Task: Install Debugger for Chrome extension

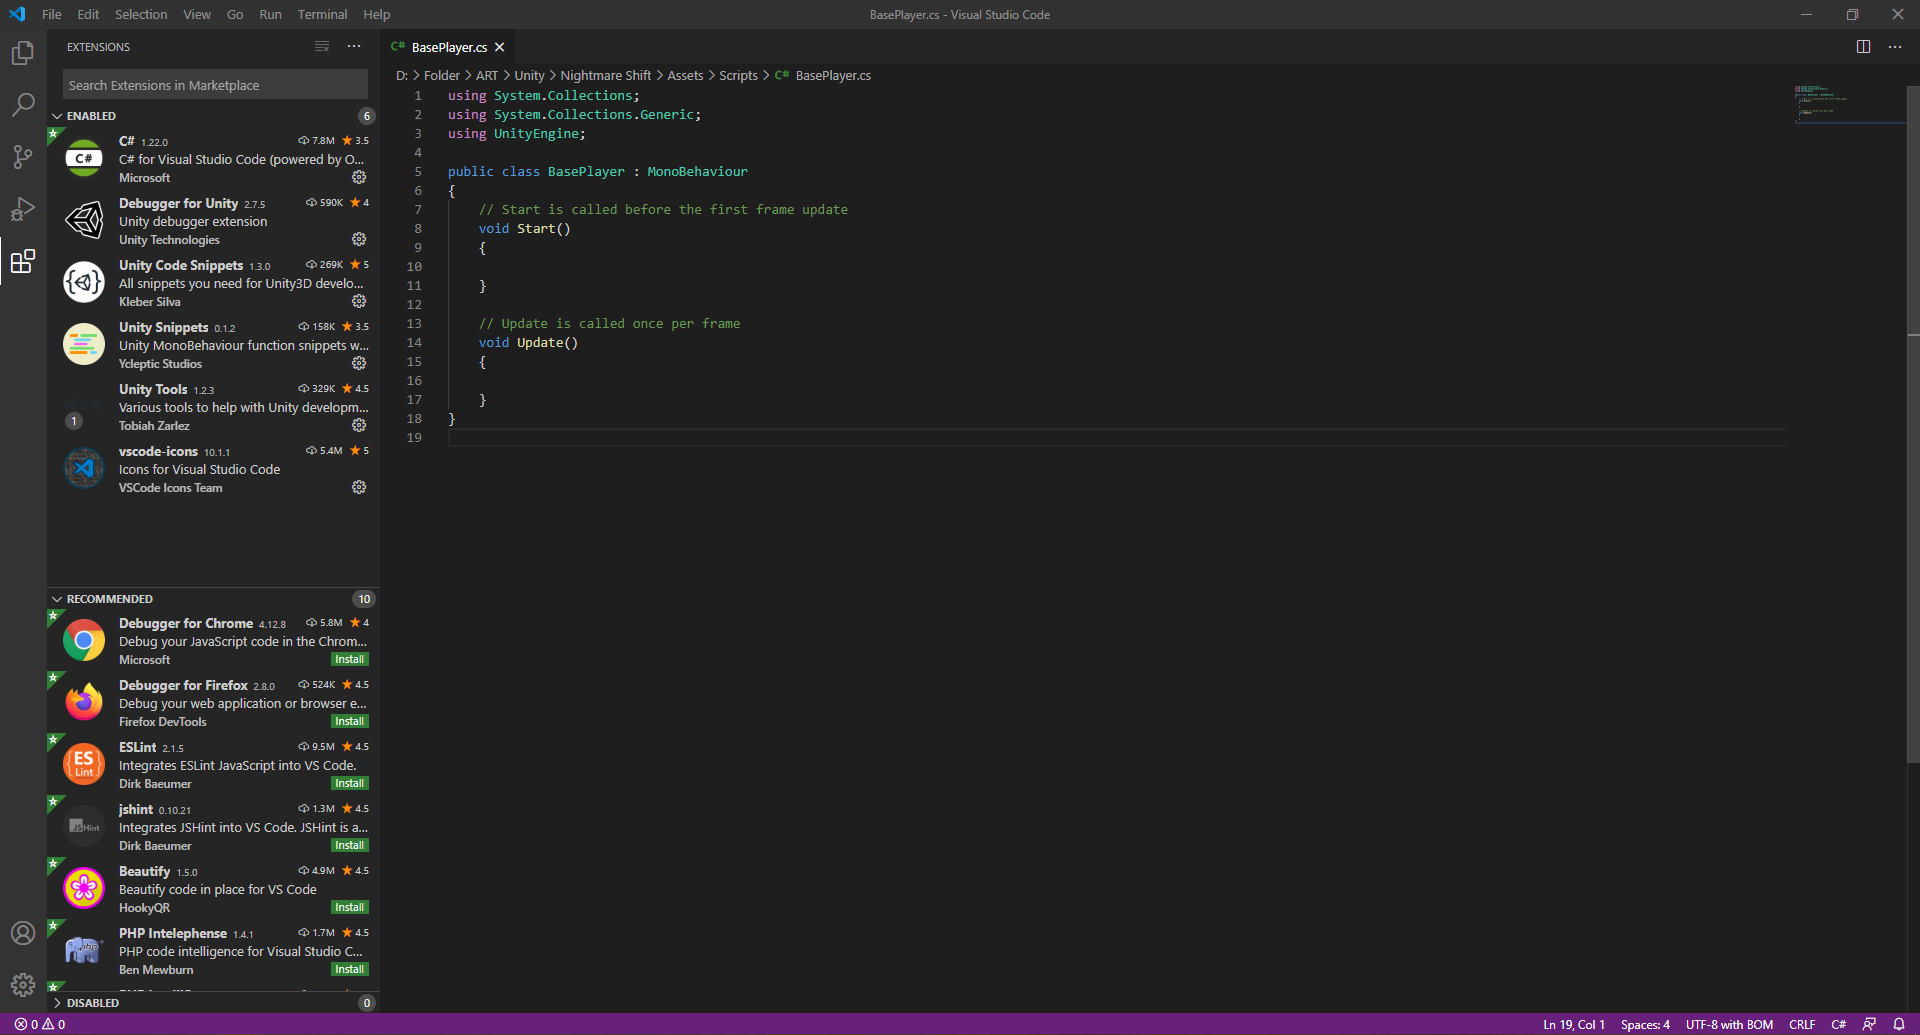Action: pyautogui.click(x=349, y=660)
